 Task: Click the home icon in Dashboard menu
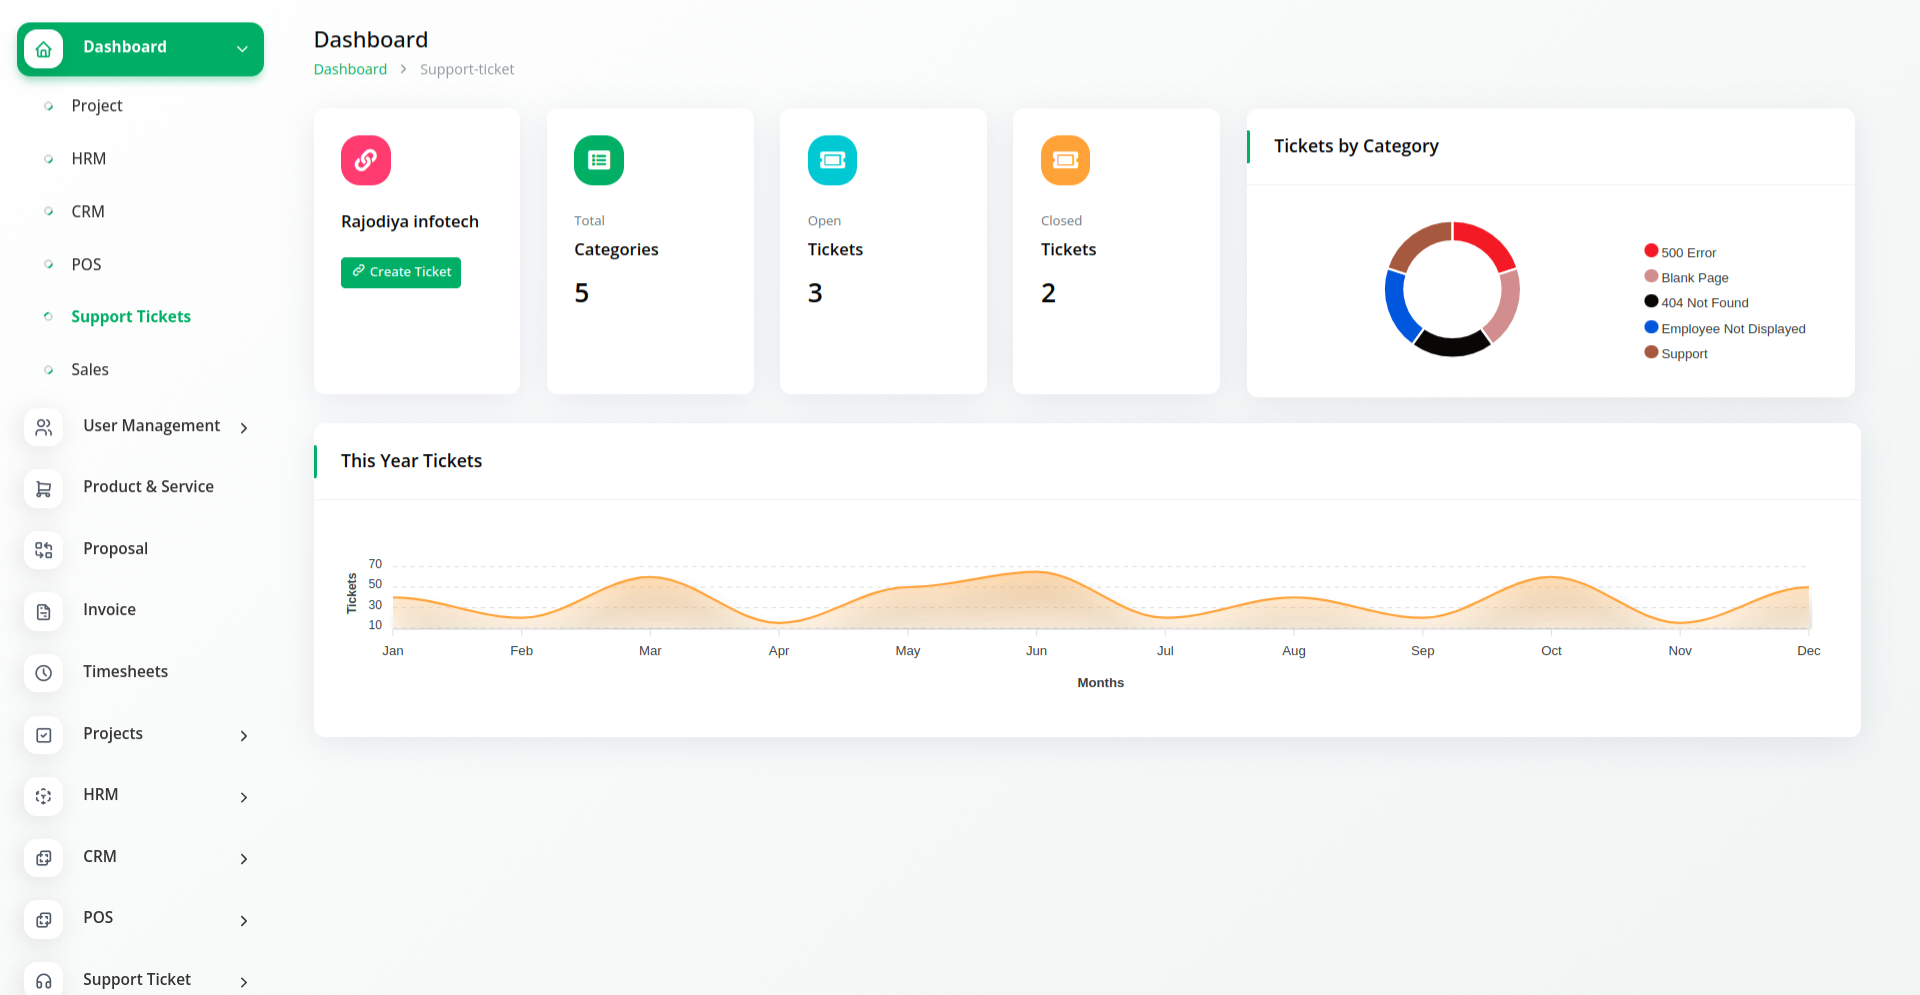pos(44,49)
